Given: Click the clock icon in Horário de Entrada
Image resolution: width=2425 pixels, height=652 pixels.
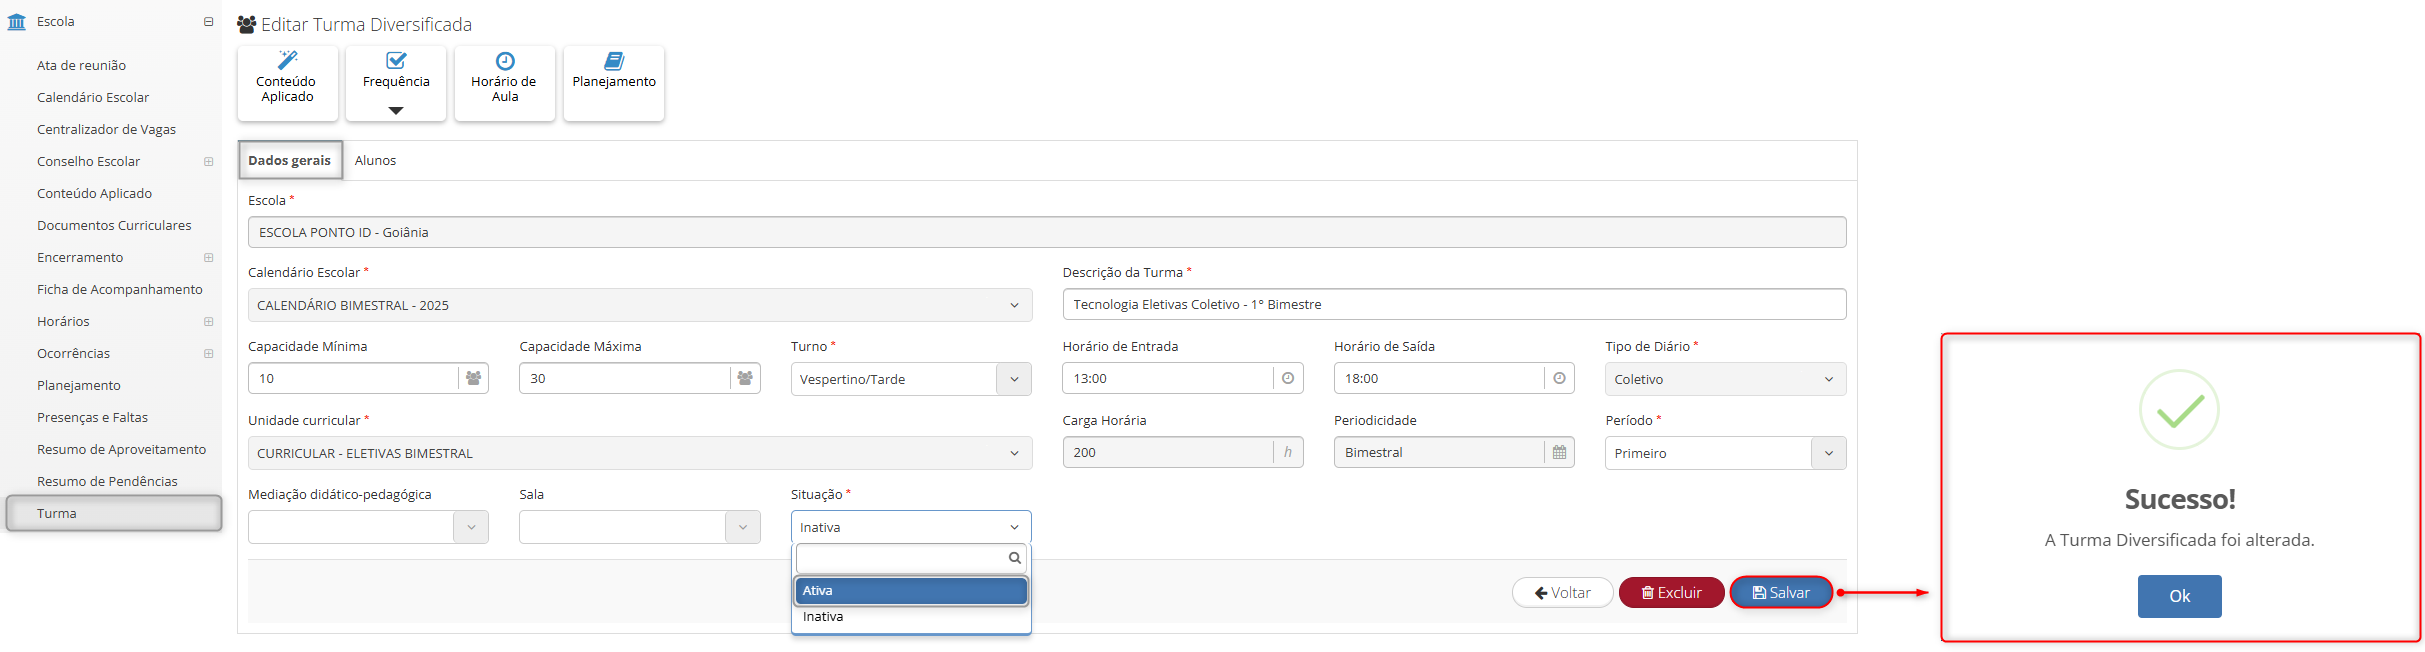Looking at the screenshot, I should pos(1288,378).
